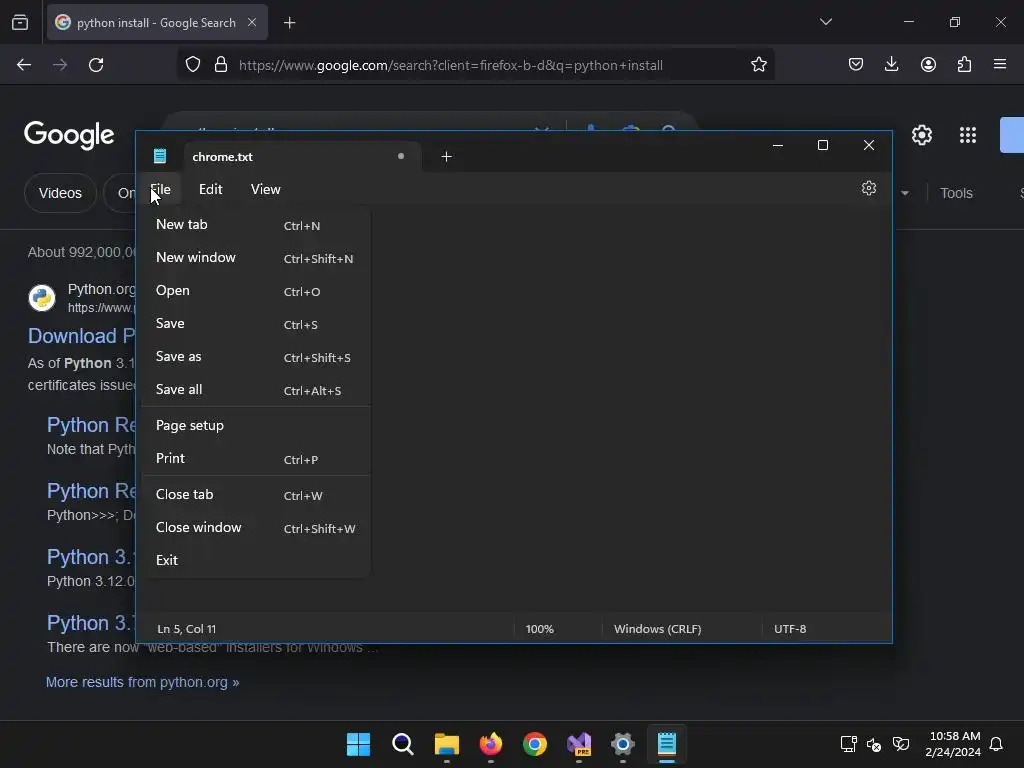Open Firefox hamburger application menu
Viewport: 1024px width, 768px height.
point(1000,64)
